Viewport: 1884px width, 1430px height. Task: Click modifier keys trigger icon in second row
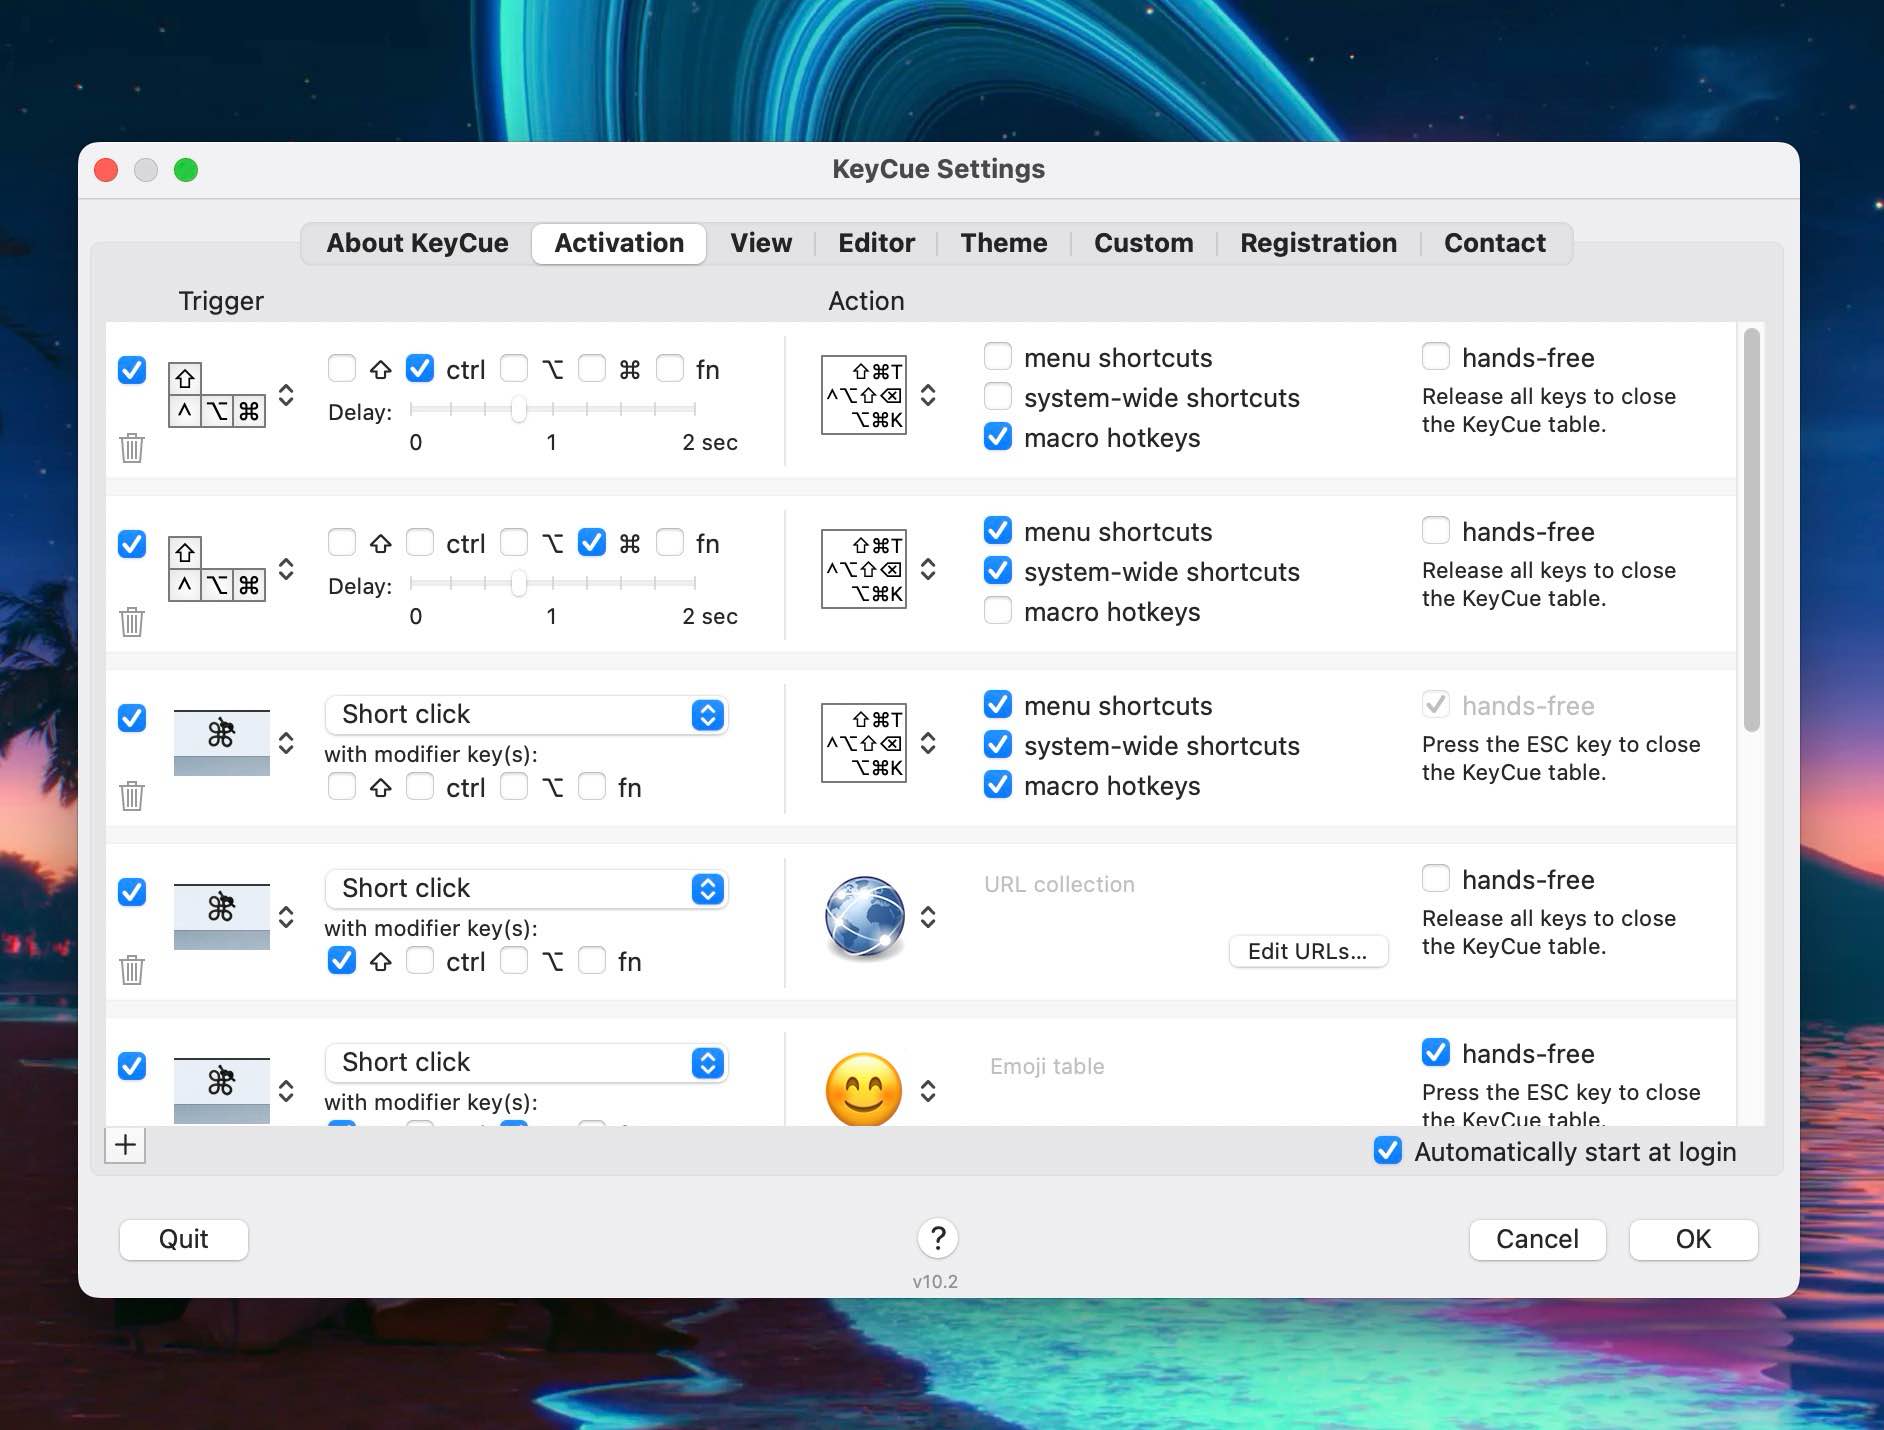point(217,569)
